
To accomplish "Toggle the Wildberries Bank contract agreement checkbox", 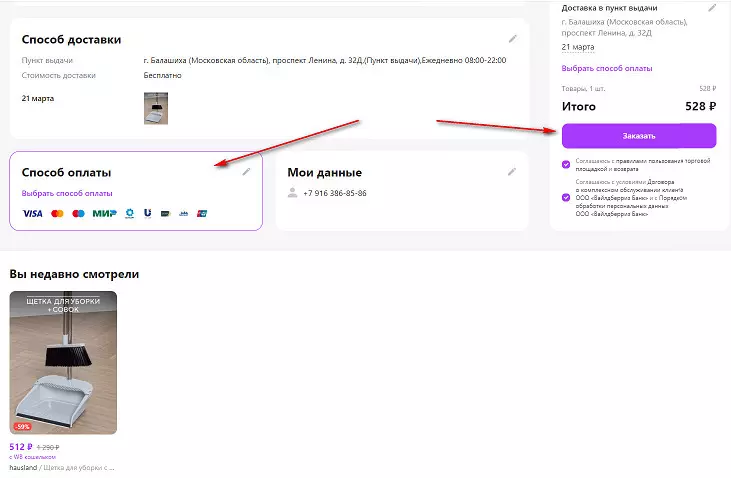I will coord(566,197).
